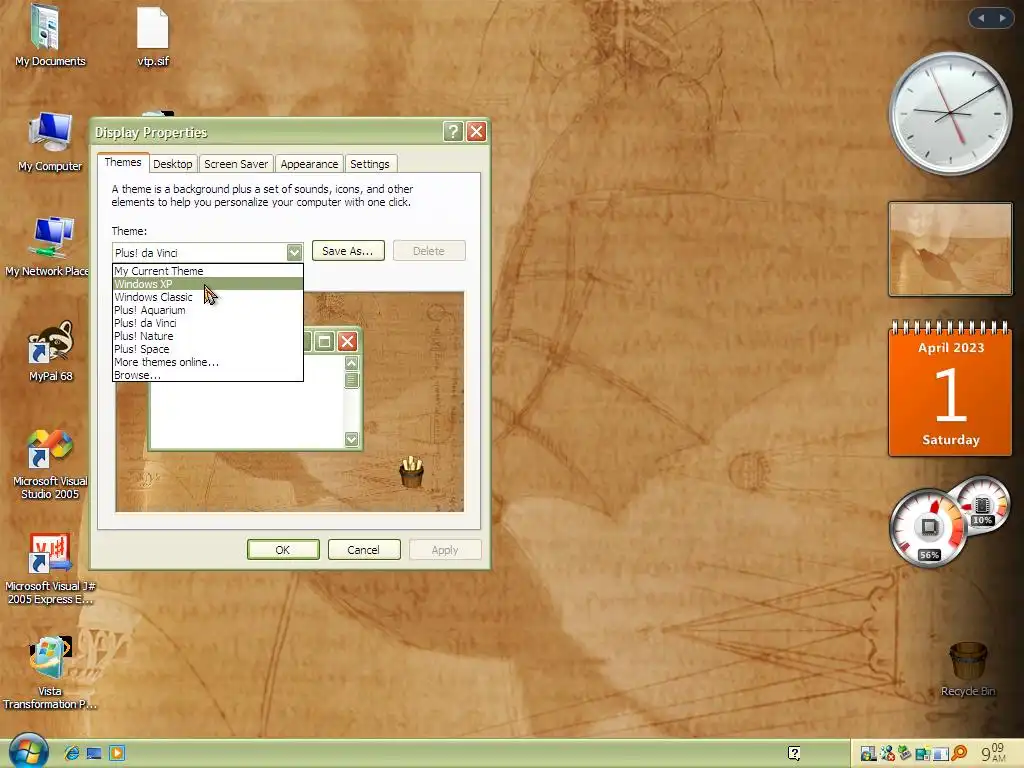
Task: Click the blue window tray icon
Action: [941, 754]
